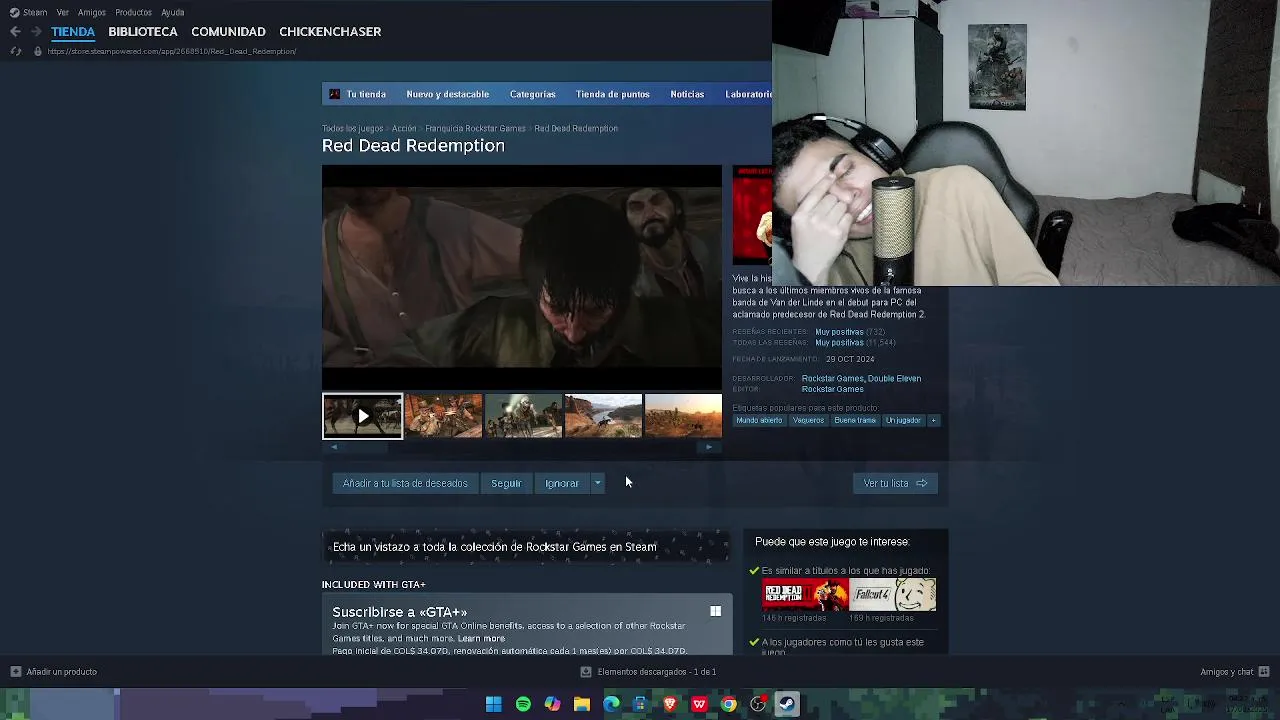
Task: Select the second screenshot thumbnail
Action: point(443,416)
